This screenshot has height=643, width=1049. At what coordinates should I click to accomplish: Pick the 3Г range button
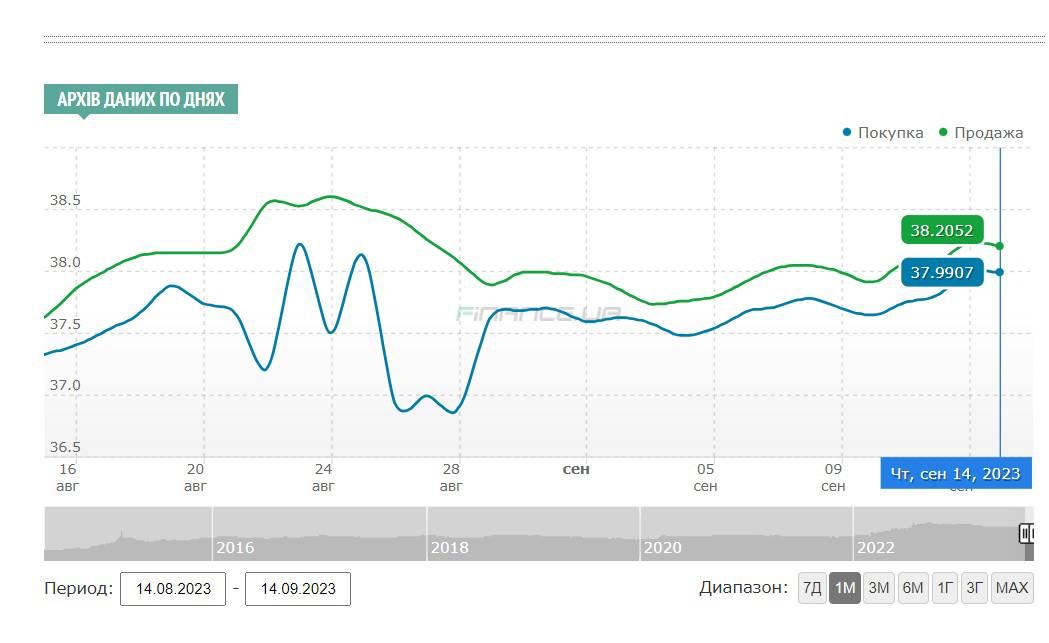pos(974,588)
